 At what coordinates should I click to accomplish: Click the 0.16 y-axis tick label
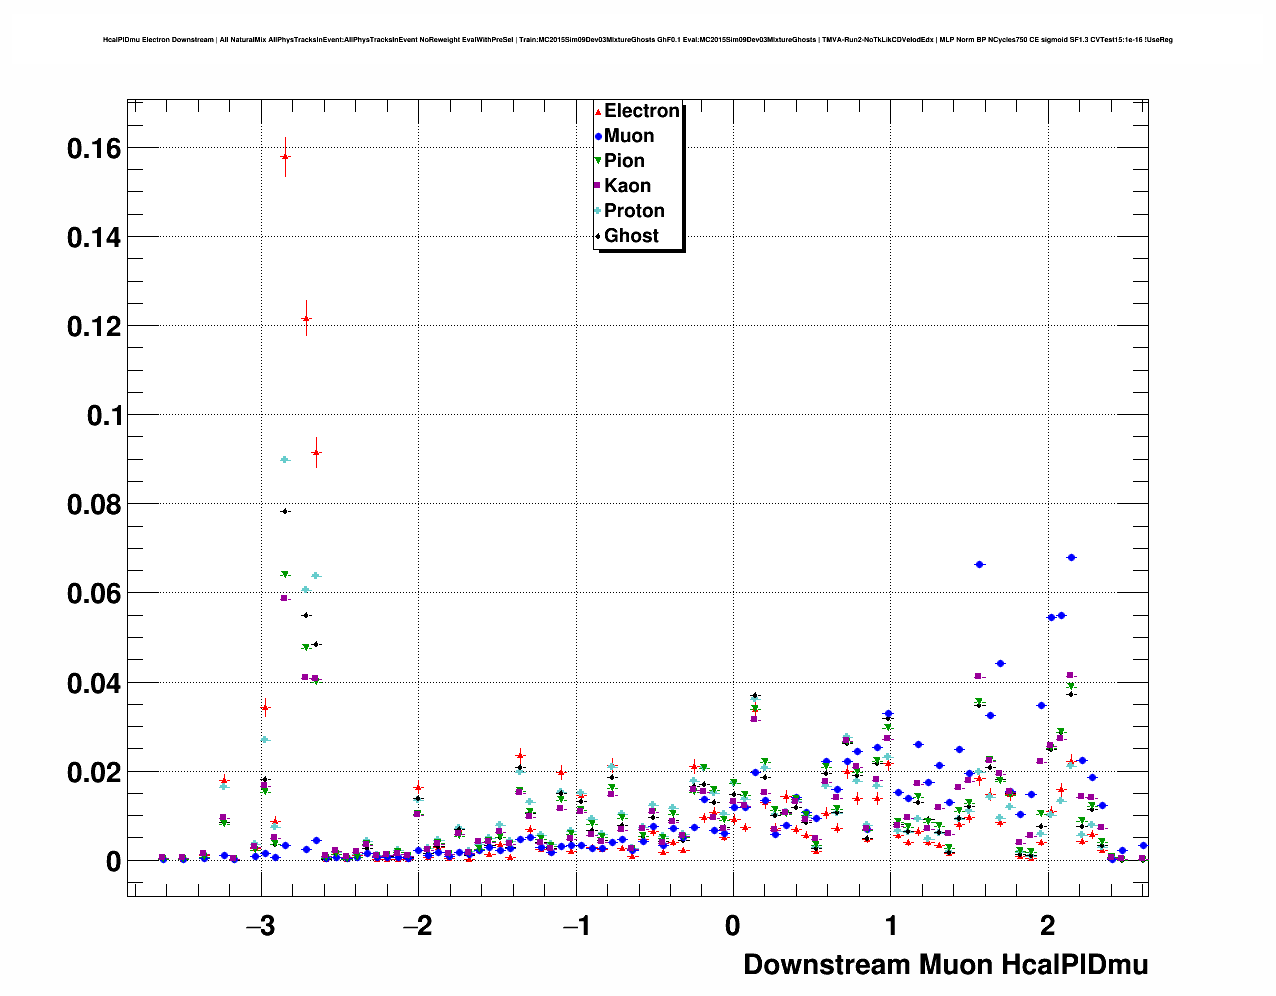tap(93, 149)
